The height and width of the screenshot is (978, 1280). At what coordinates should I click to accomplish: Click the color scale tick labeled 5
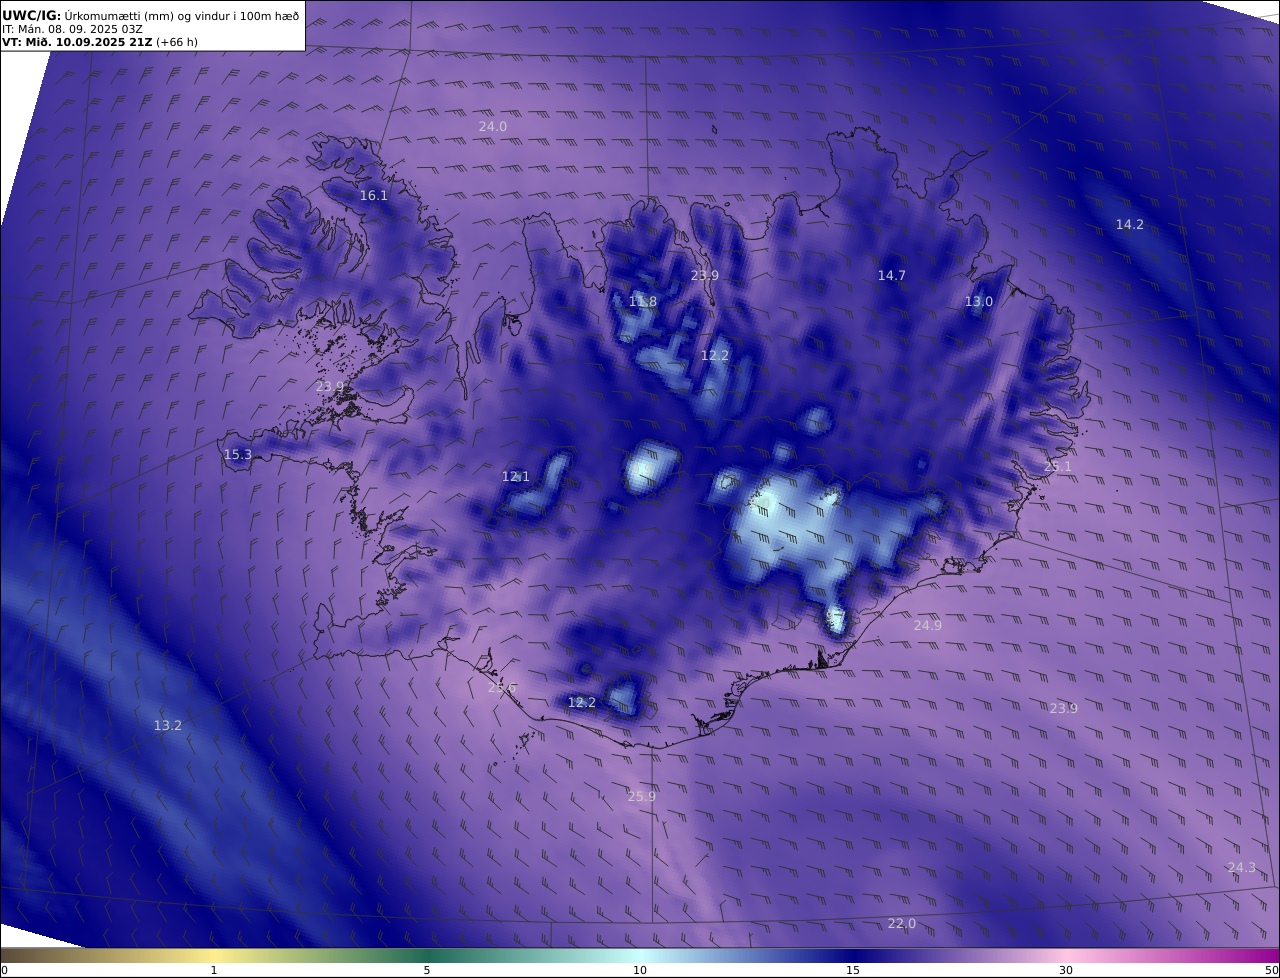pos(427,970)
